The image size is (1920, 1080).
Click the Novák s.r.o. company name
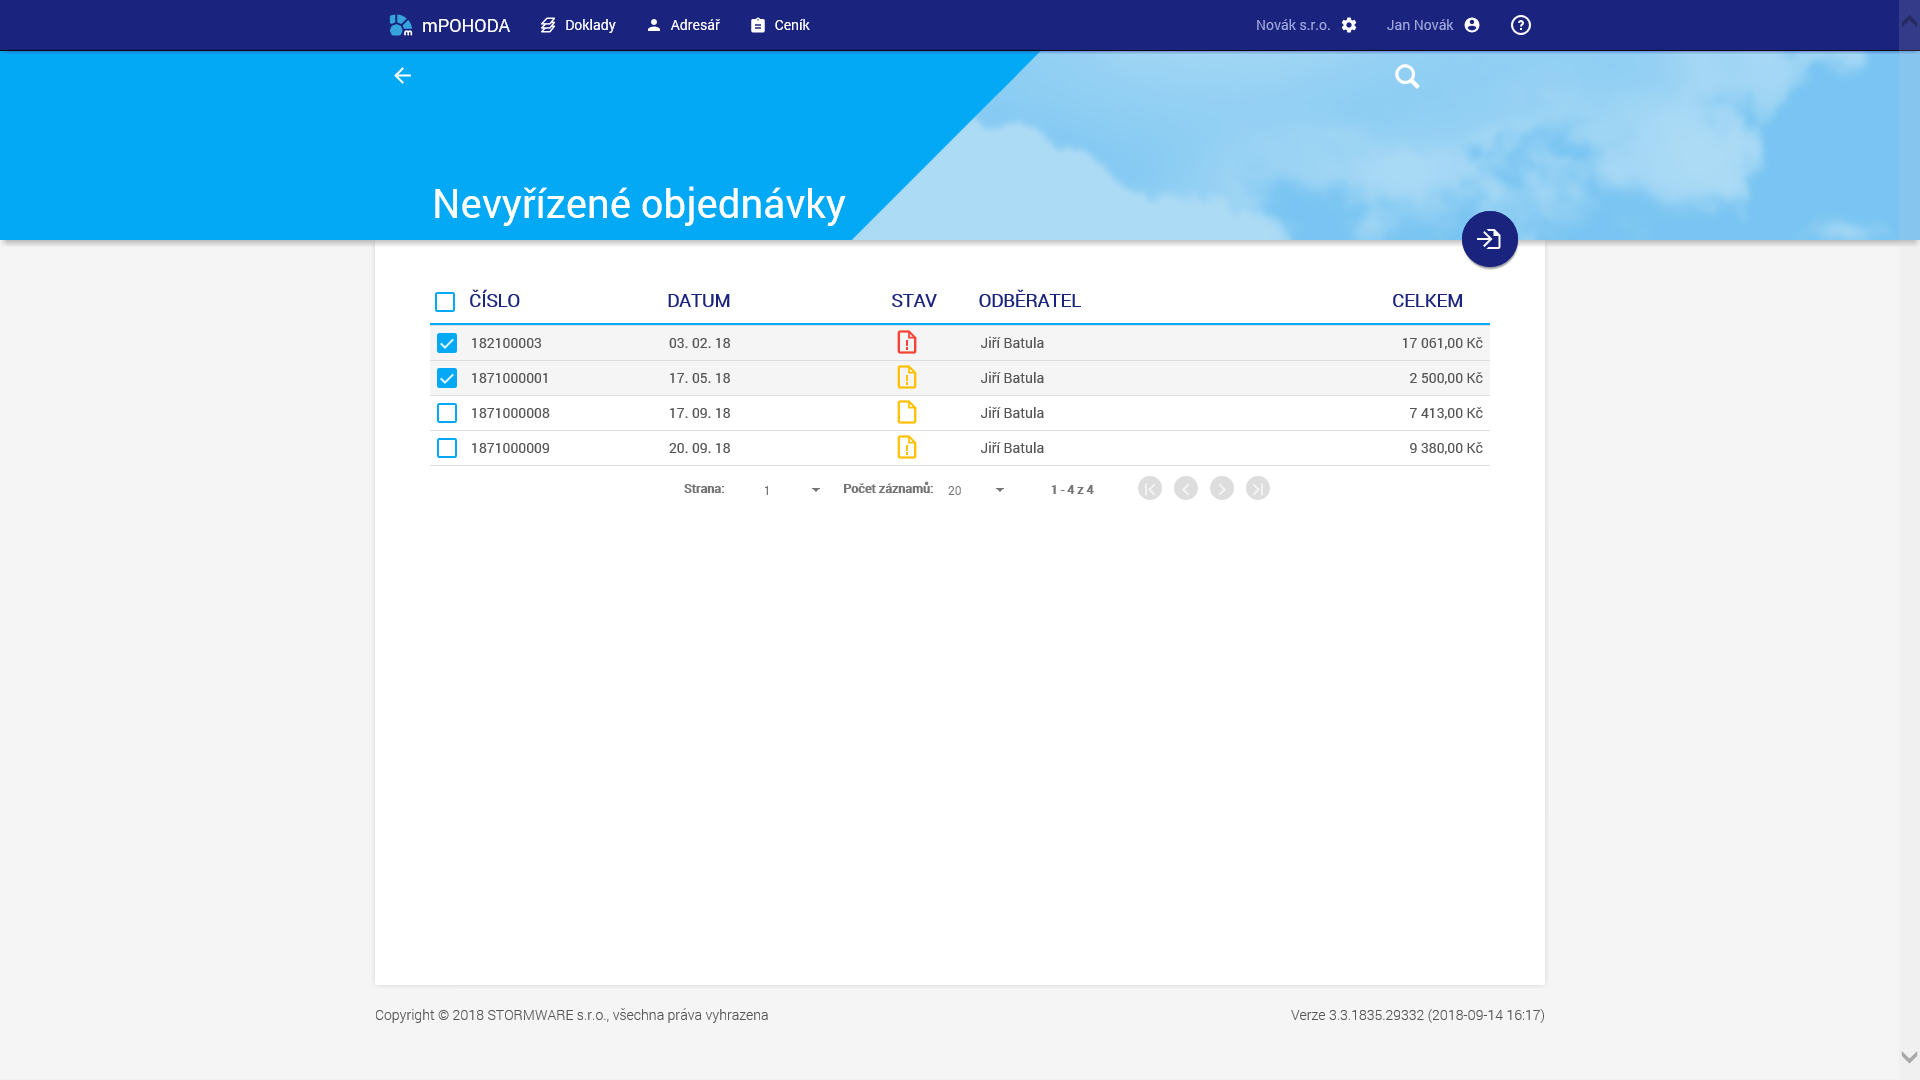pos(1293,25)
